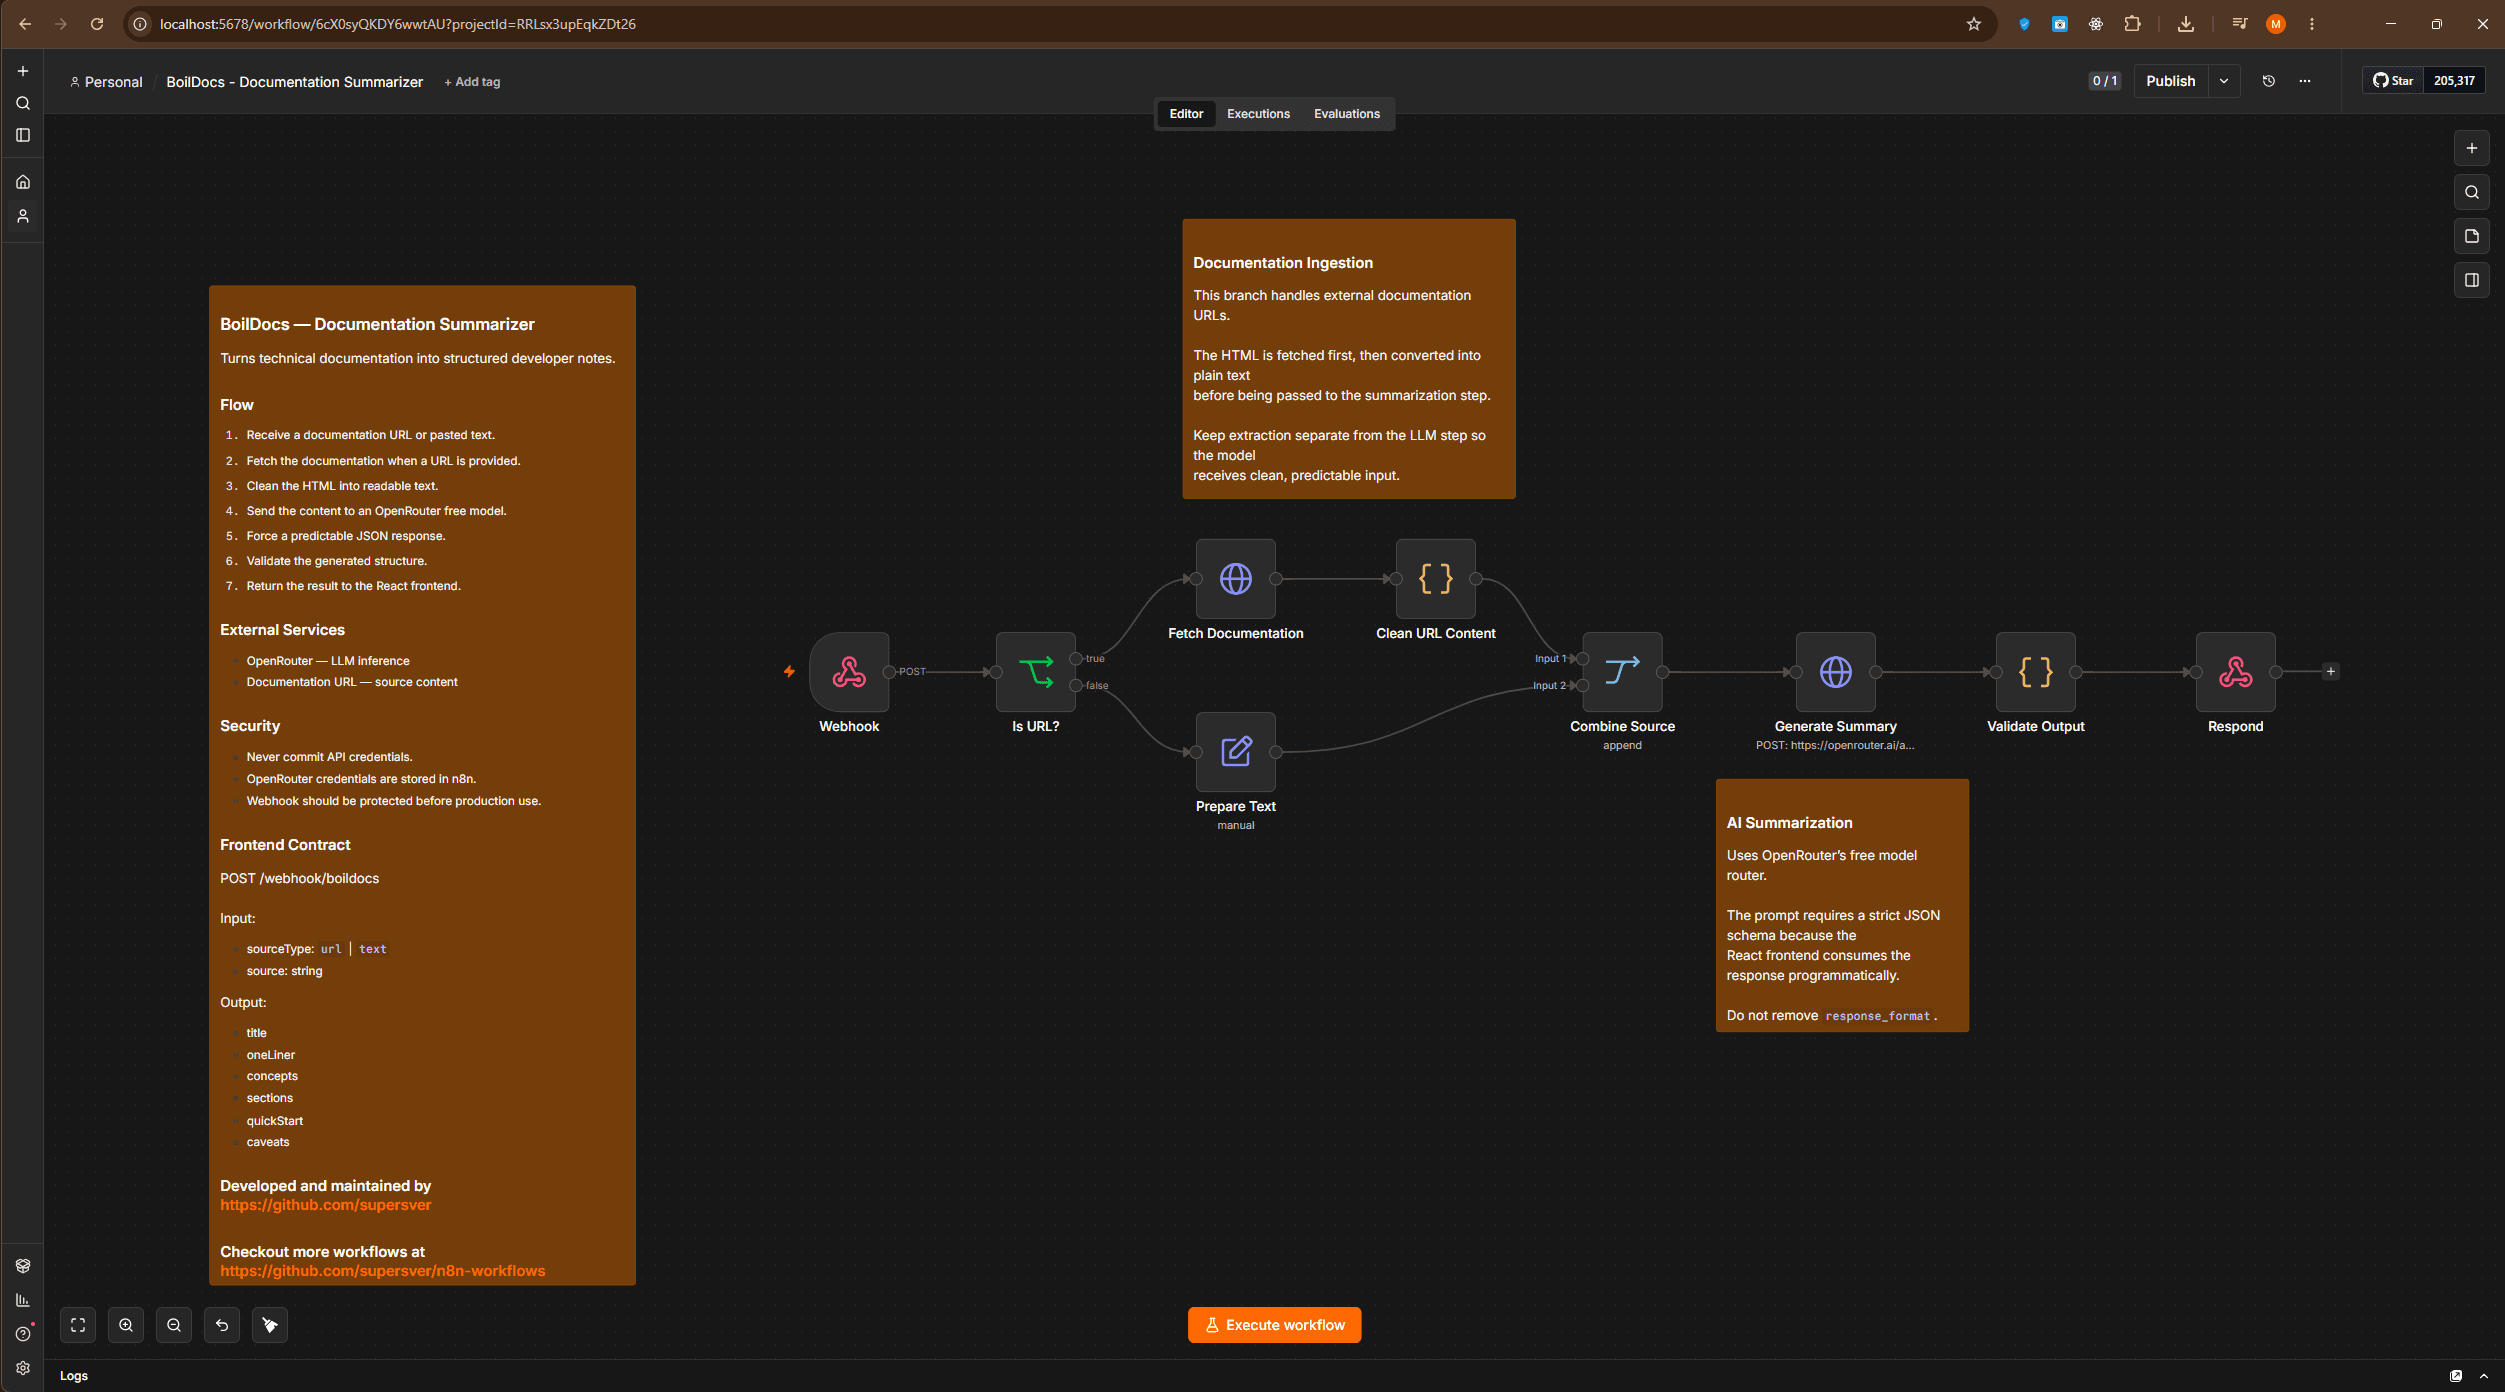Open the github.com/supersver link

tap(326, 1205)
